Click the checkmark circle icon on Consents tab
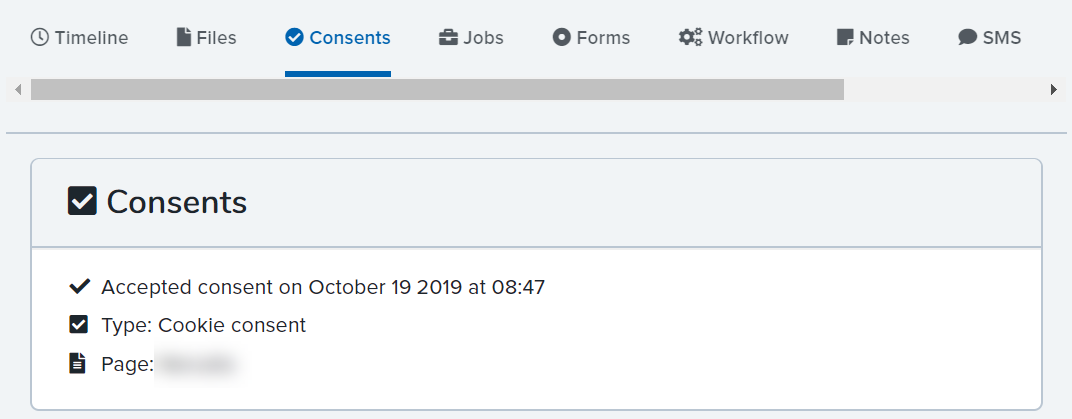 click(294, 38)
